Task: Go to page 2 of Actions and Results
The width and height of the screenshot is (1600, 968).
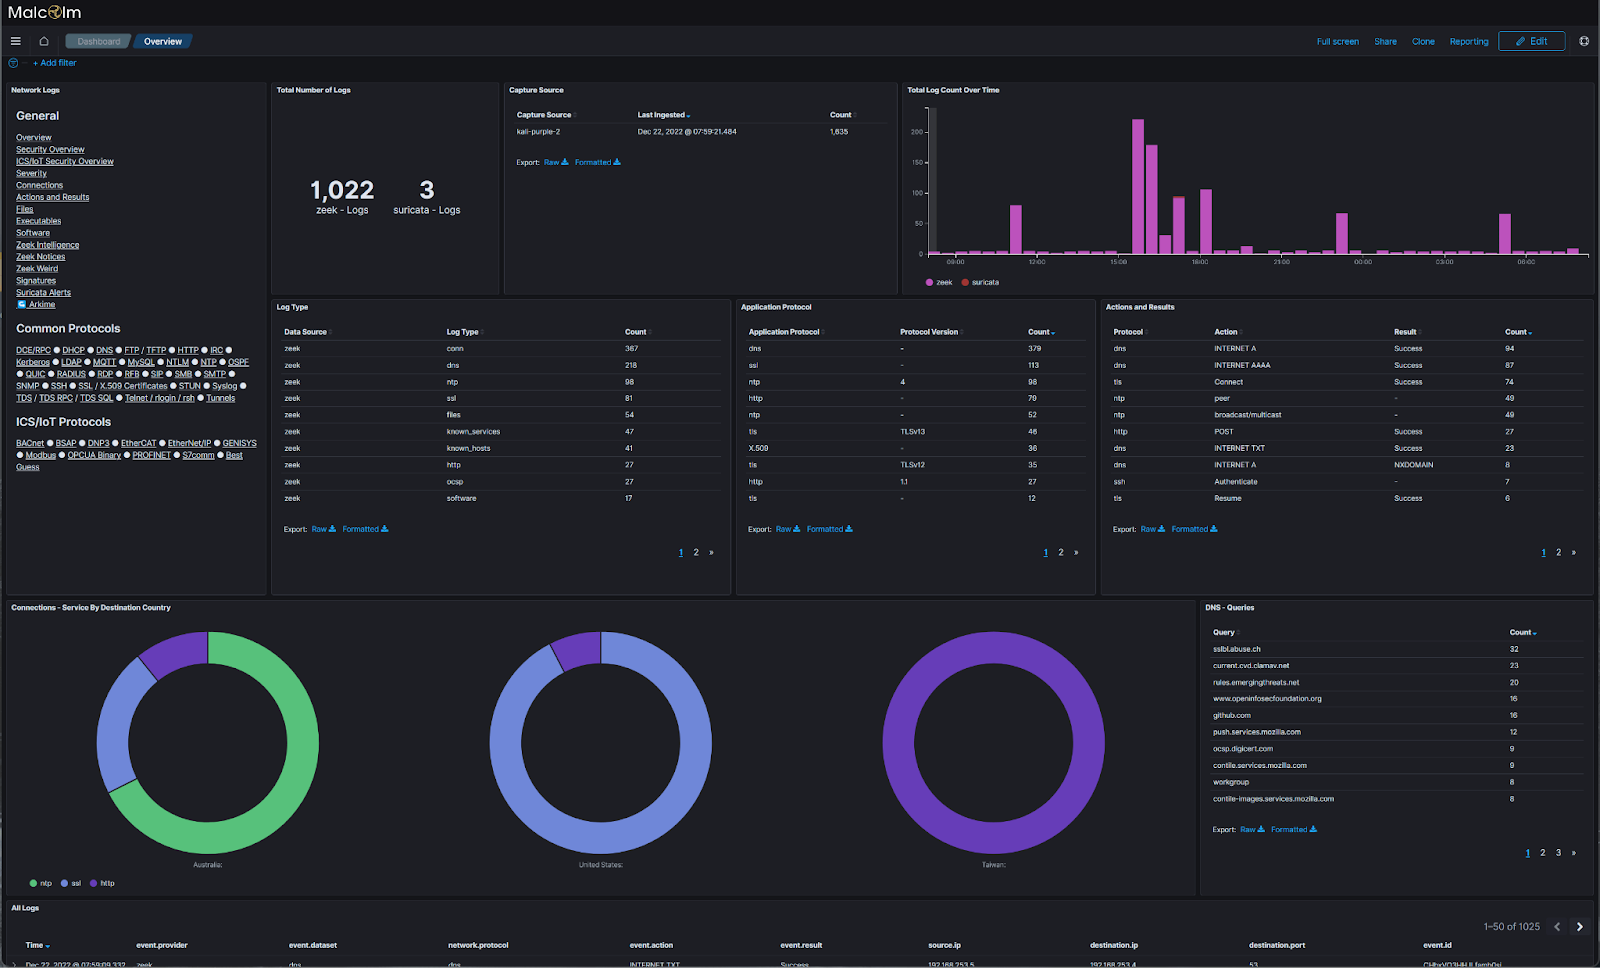Action: coord(1558,551)
